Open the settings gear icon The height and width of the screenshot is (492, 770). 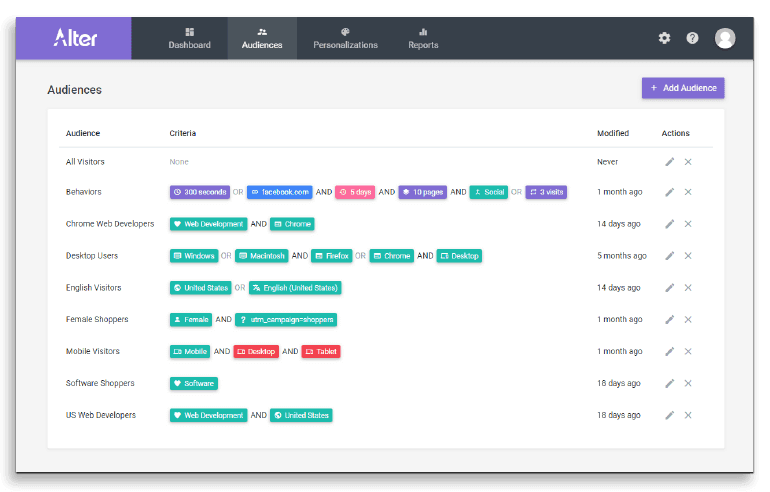coord(664,38)
